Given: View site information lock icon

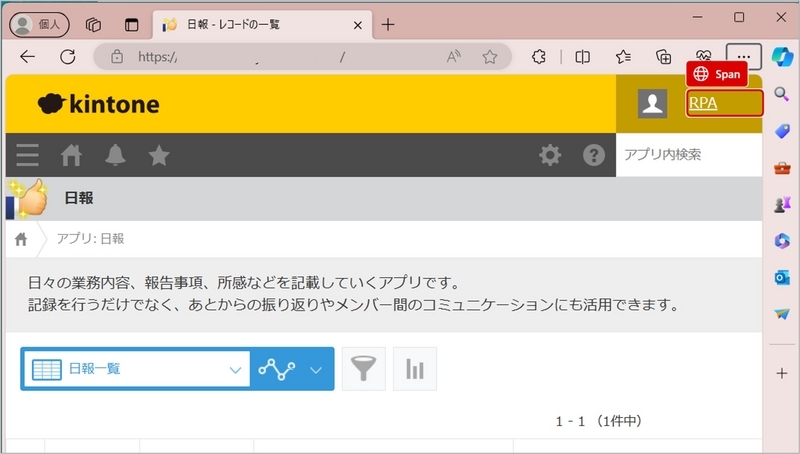Looking at the screenshot, I should [x=117, y=57].
